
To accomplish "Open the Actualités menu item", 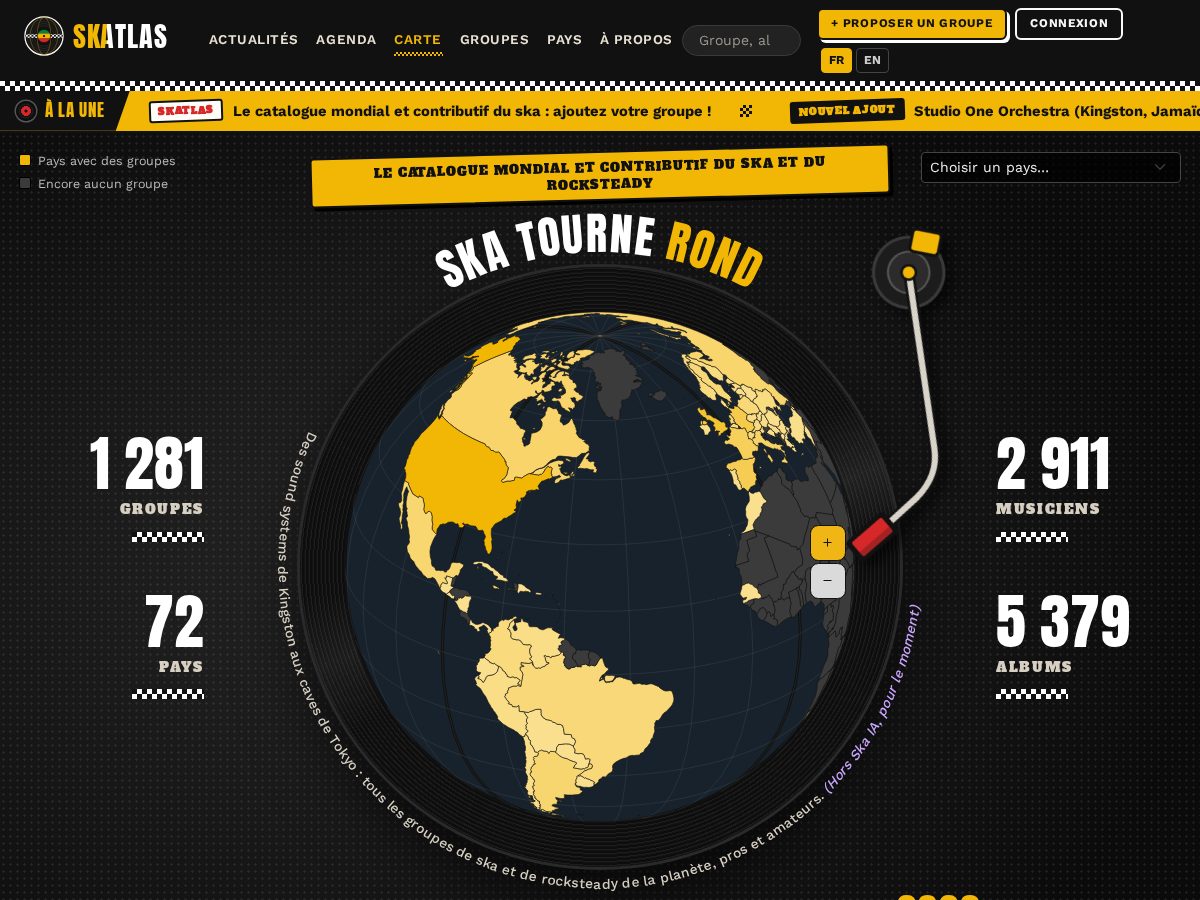I will click(253, 40).
